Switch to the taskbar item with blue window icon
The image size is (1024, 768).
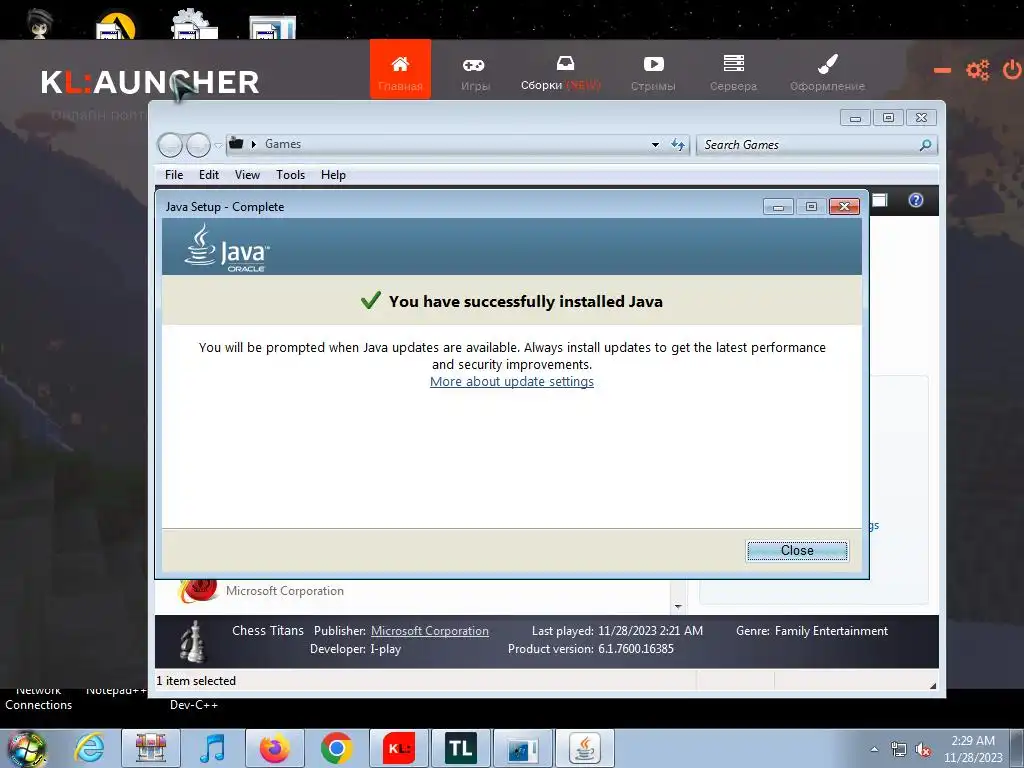click(x=522, y=748)
